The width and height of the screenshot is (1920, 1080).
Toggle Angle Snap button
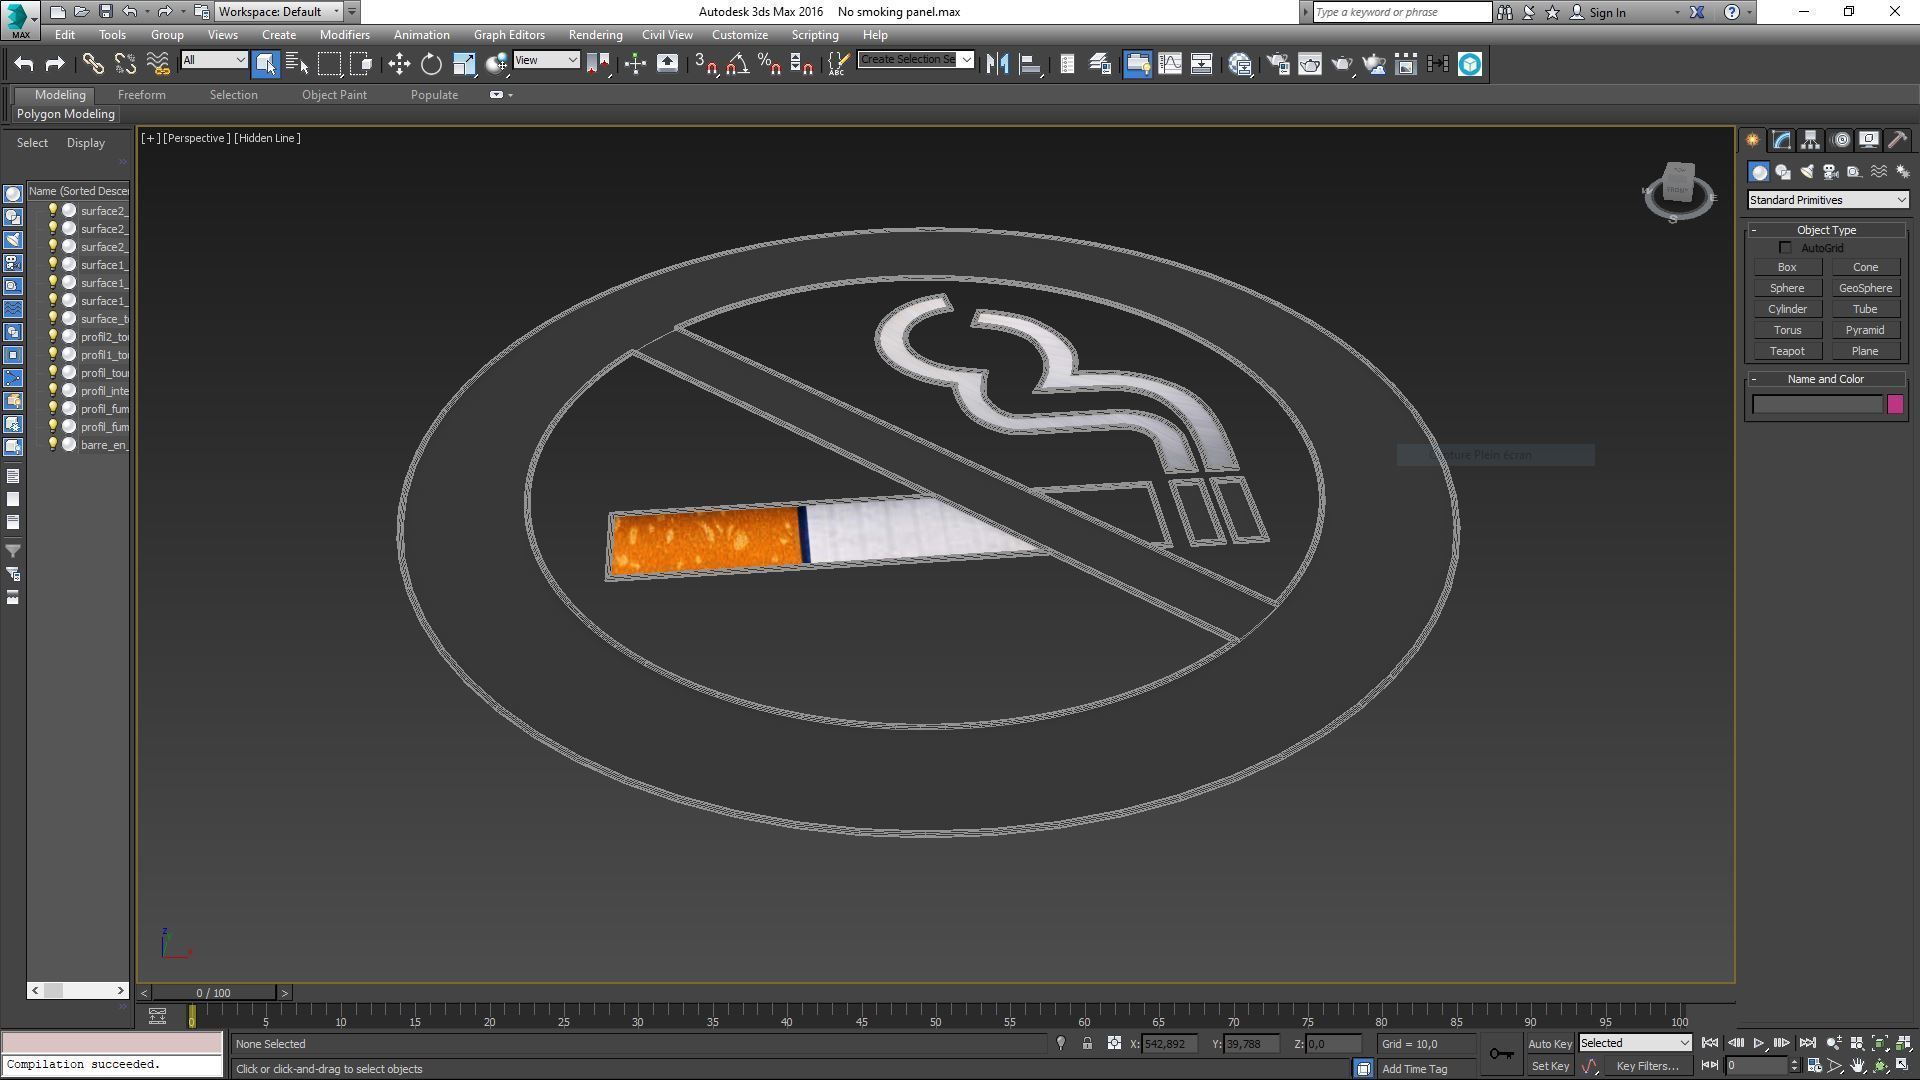(737, 64)
